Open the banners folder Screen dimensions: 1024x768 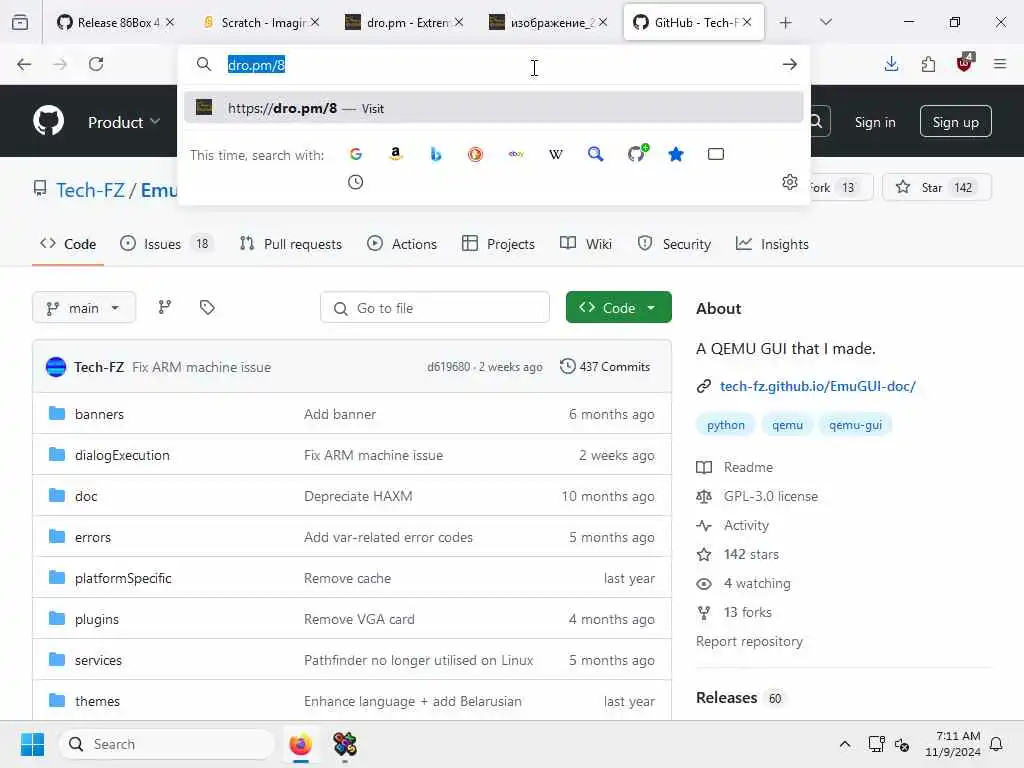99,414
